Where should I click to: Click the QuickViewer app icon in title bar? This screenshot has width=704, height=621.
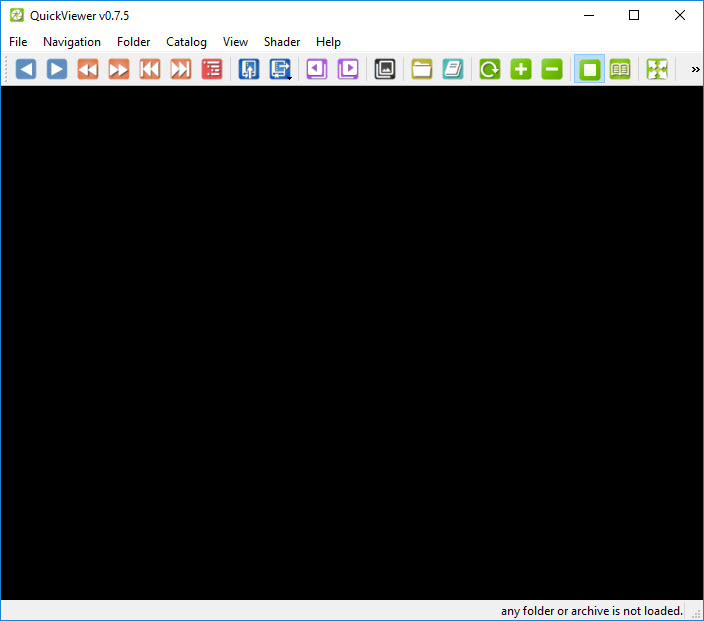(17, 15)
